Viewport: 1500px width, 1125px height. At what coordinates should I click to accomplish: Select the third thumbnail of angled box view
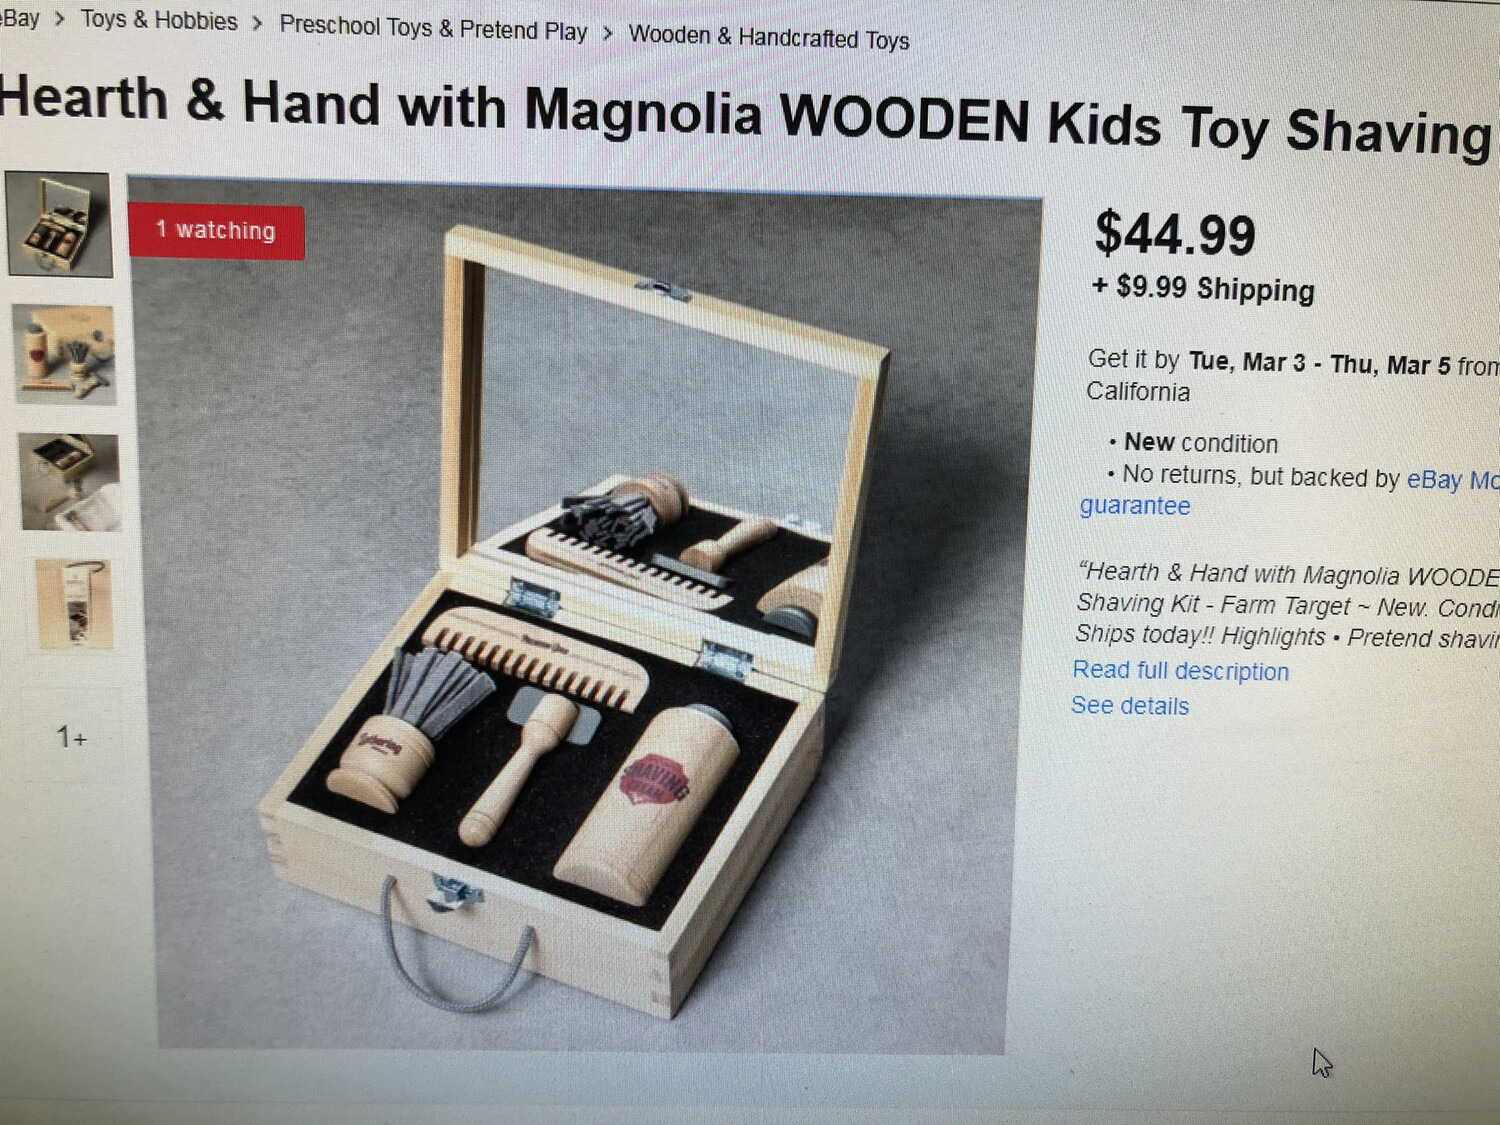pos(70,482)
